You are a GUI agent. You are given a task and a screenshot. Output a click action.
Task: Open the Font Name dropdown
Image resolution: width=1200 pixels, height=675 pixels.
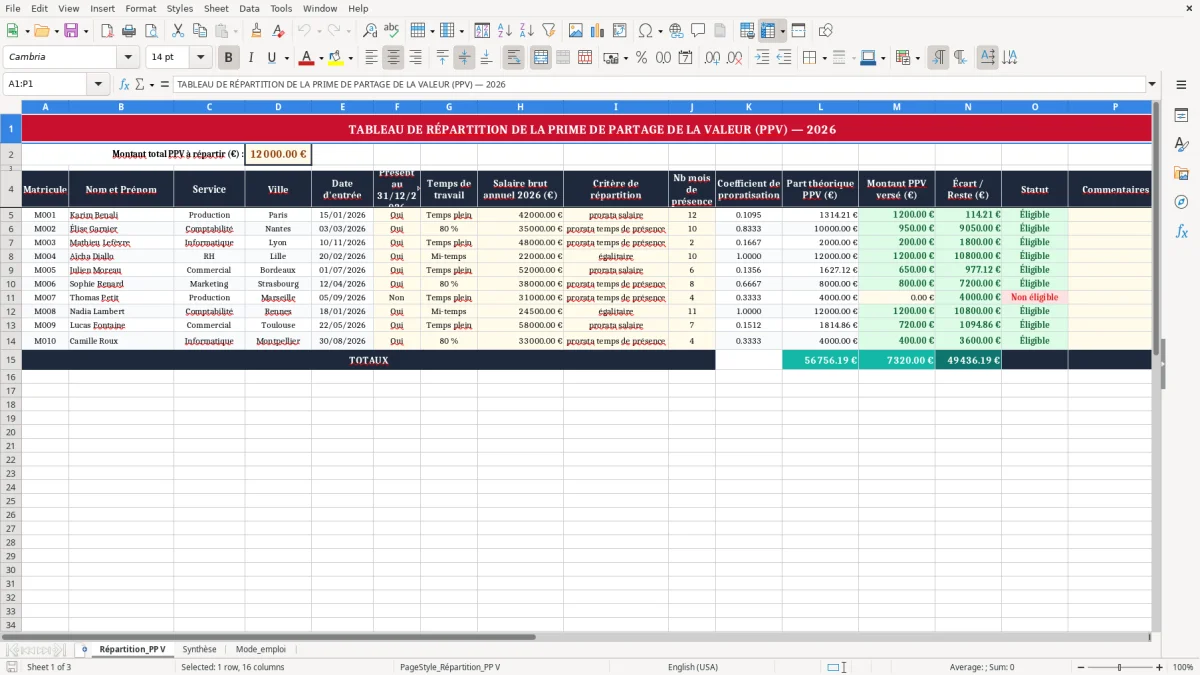pos(128,58)
